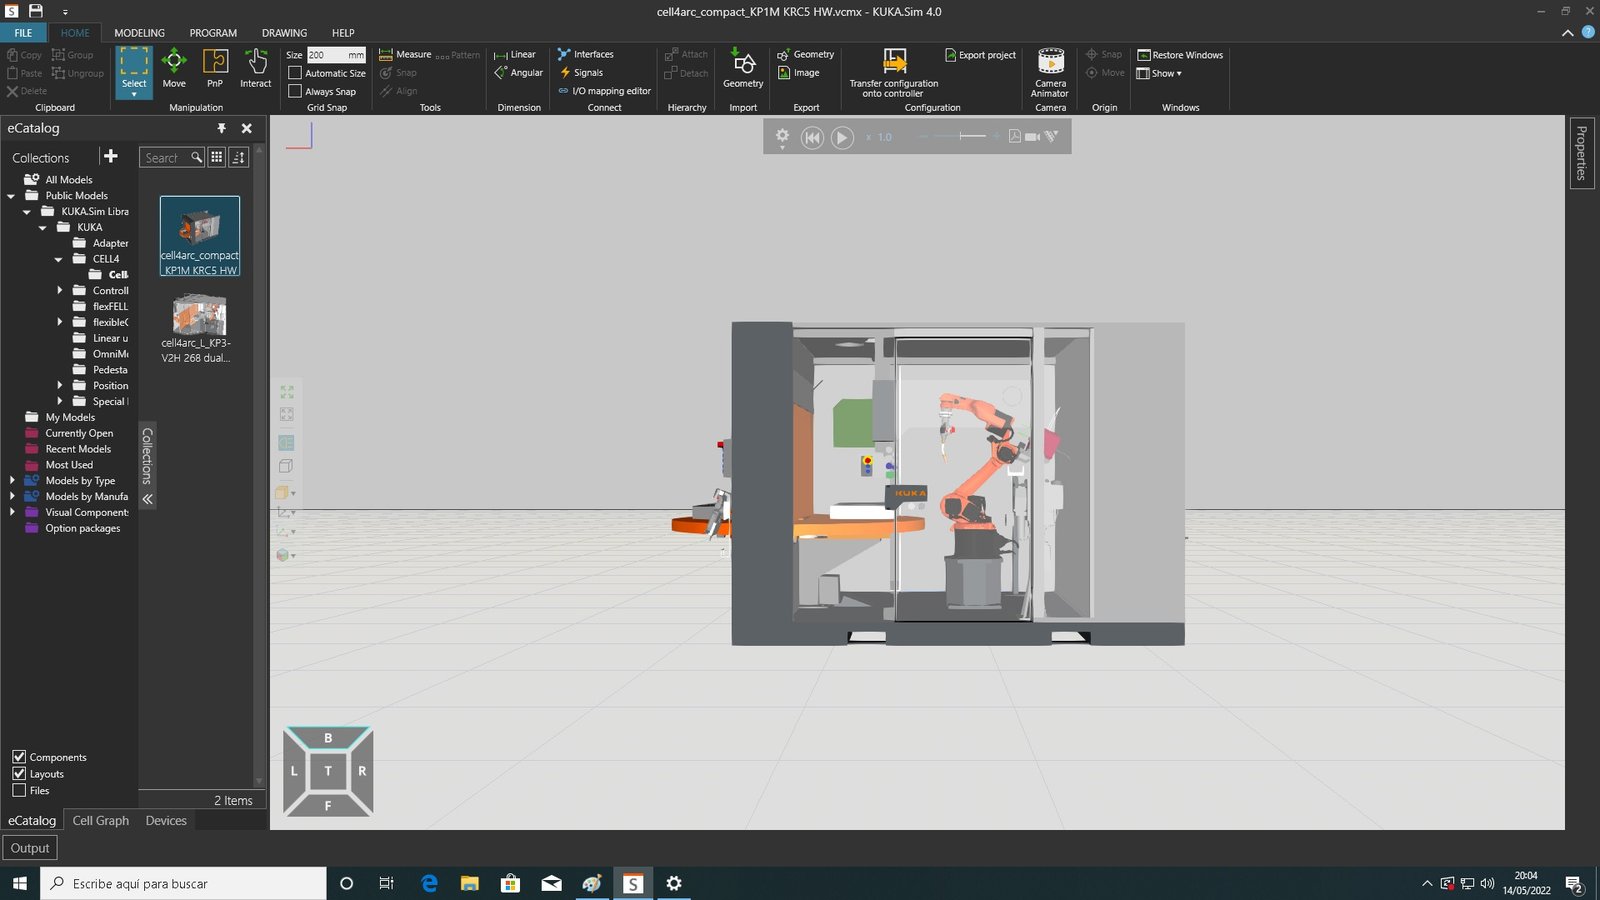The image size is (1600, 900).
Task: Select Front view on view cube
Action: [x=328, y=805]
